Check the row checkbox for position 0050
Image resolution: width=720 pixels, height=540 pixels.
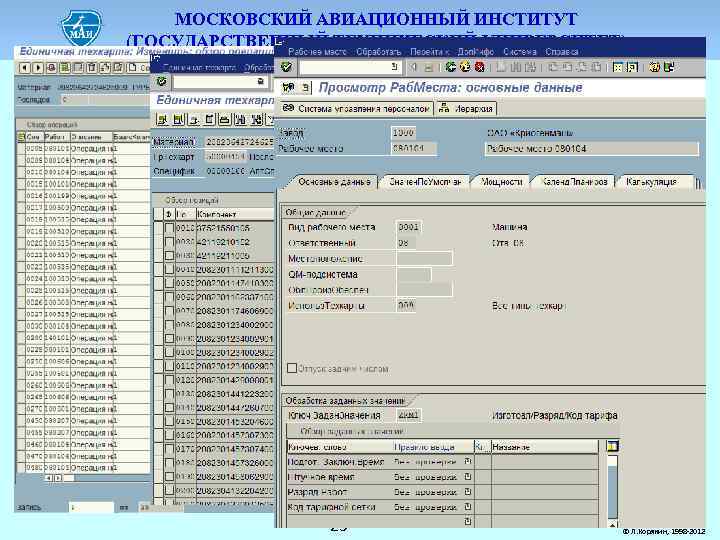169,283
